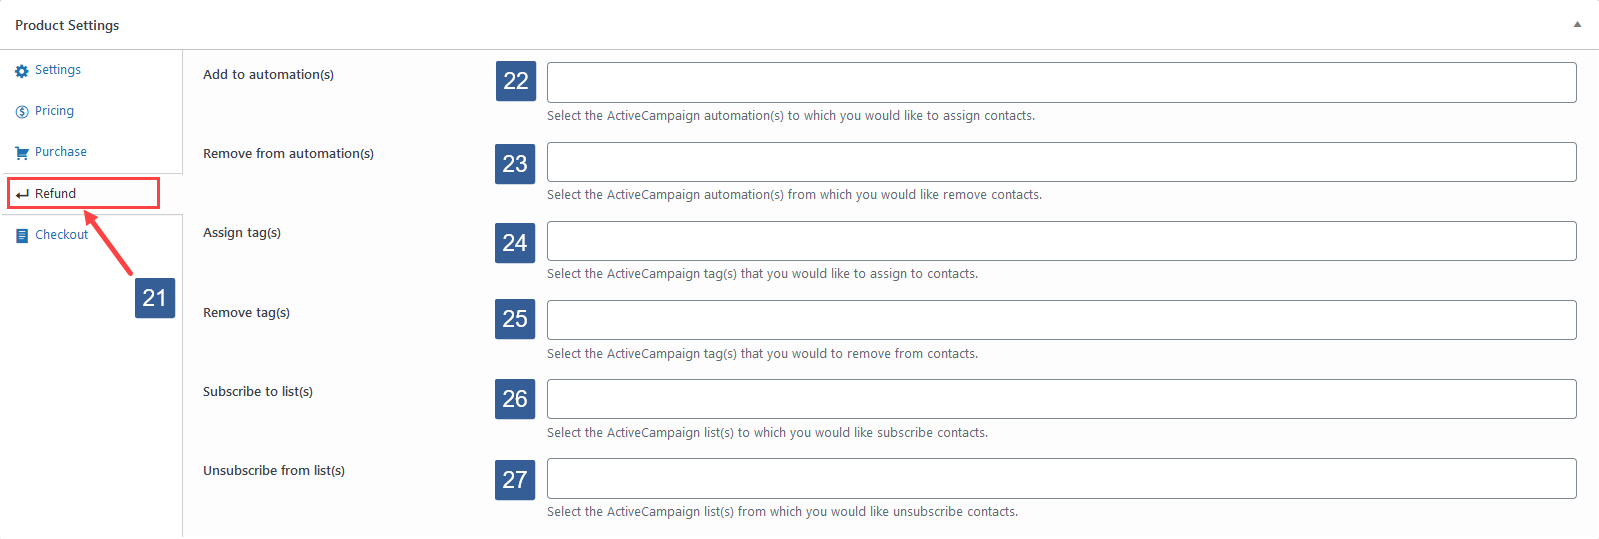The image size is (1599, 539).
Task: Click the Purchase cart icon
Action: coord(22,153)
